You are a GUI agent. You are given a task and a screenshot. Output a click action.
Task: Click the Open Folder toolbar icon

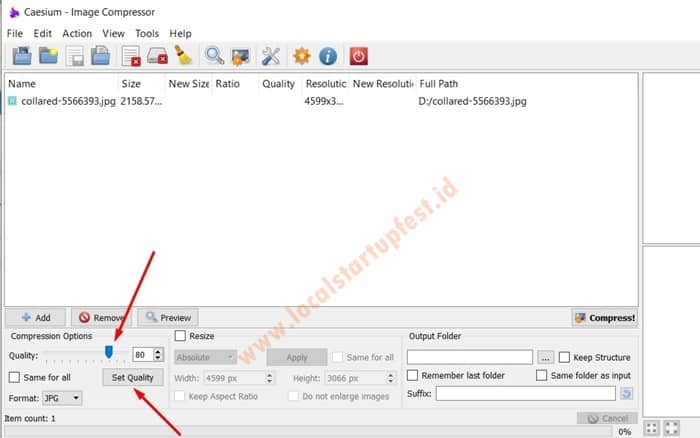pos(48,56)
